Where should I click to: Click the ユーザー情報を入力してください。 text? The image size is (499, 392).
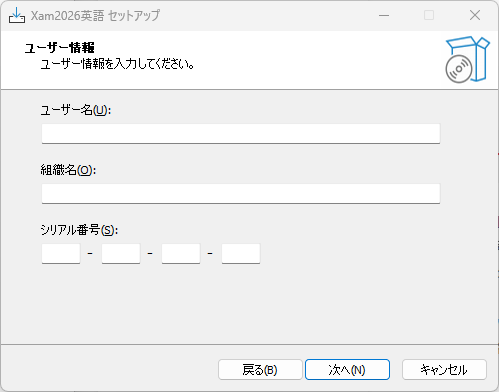pos(118,64)
